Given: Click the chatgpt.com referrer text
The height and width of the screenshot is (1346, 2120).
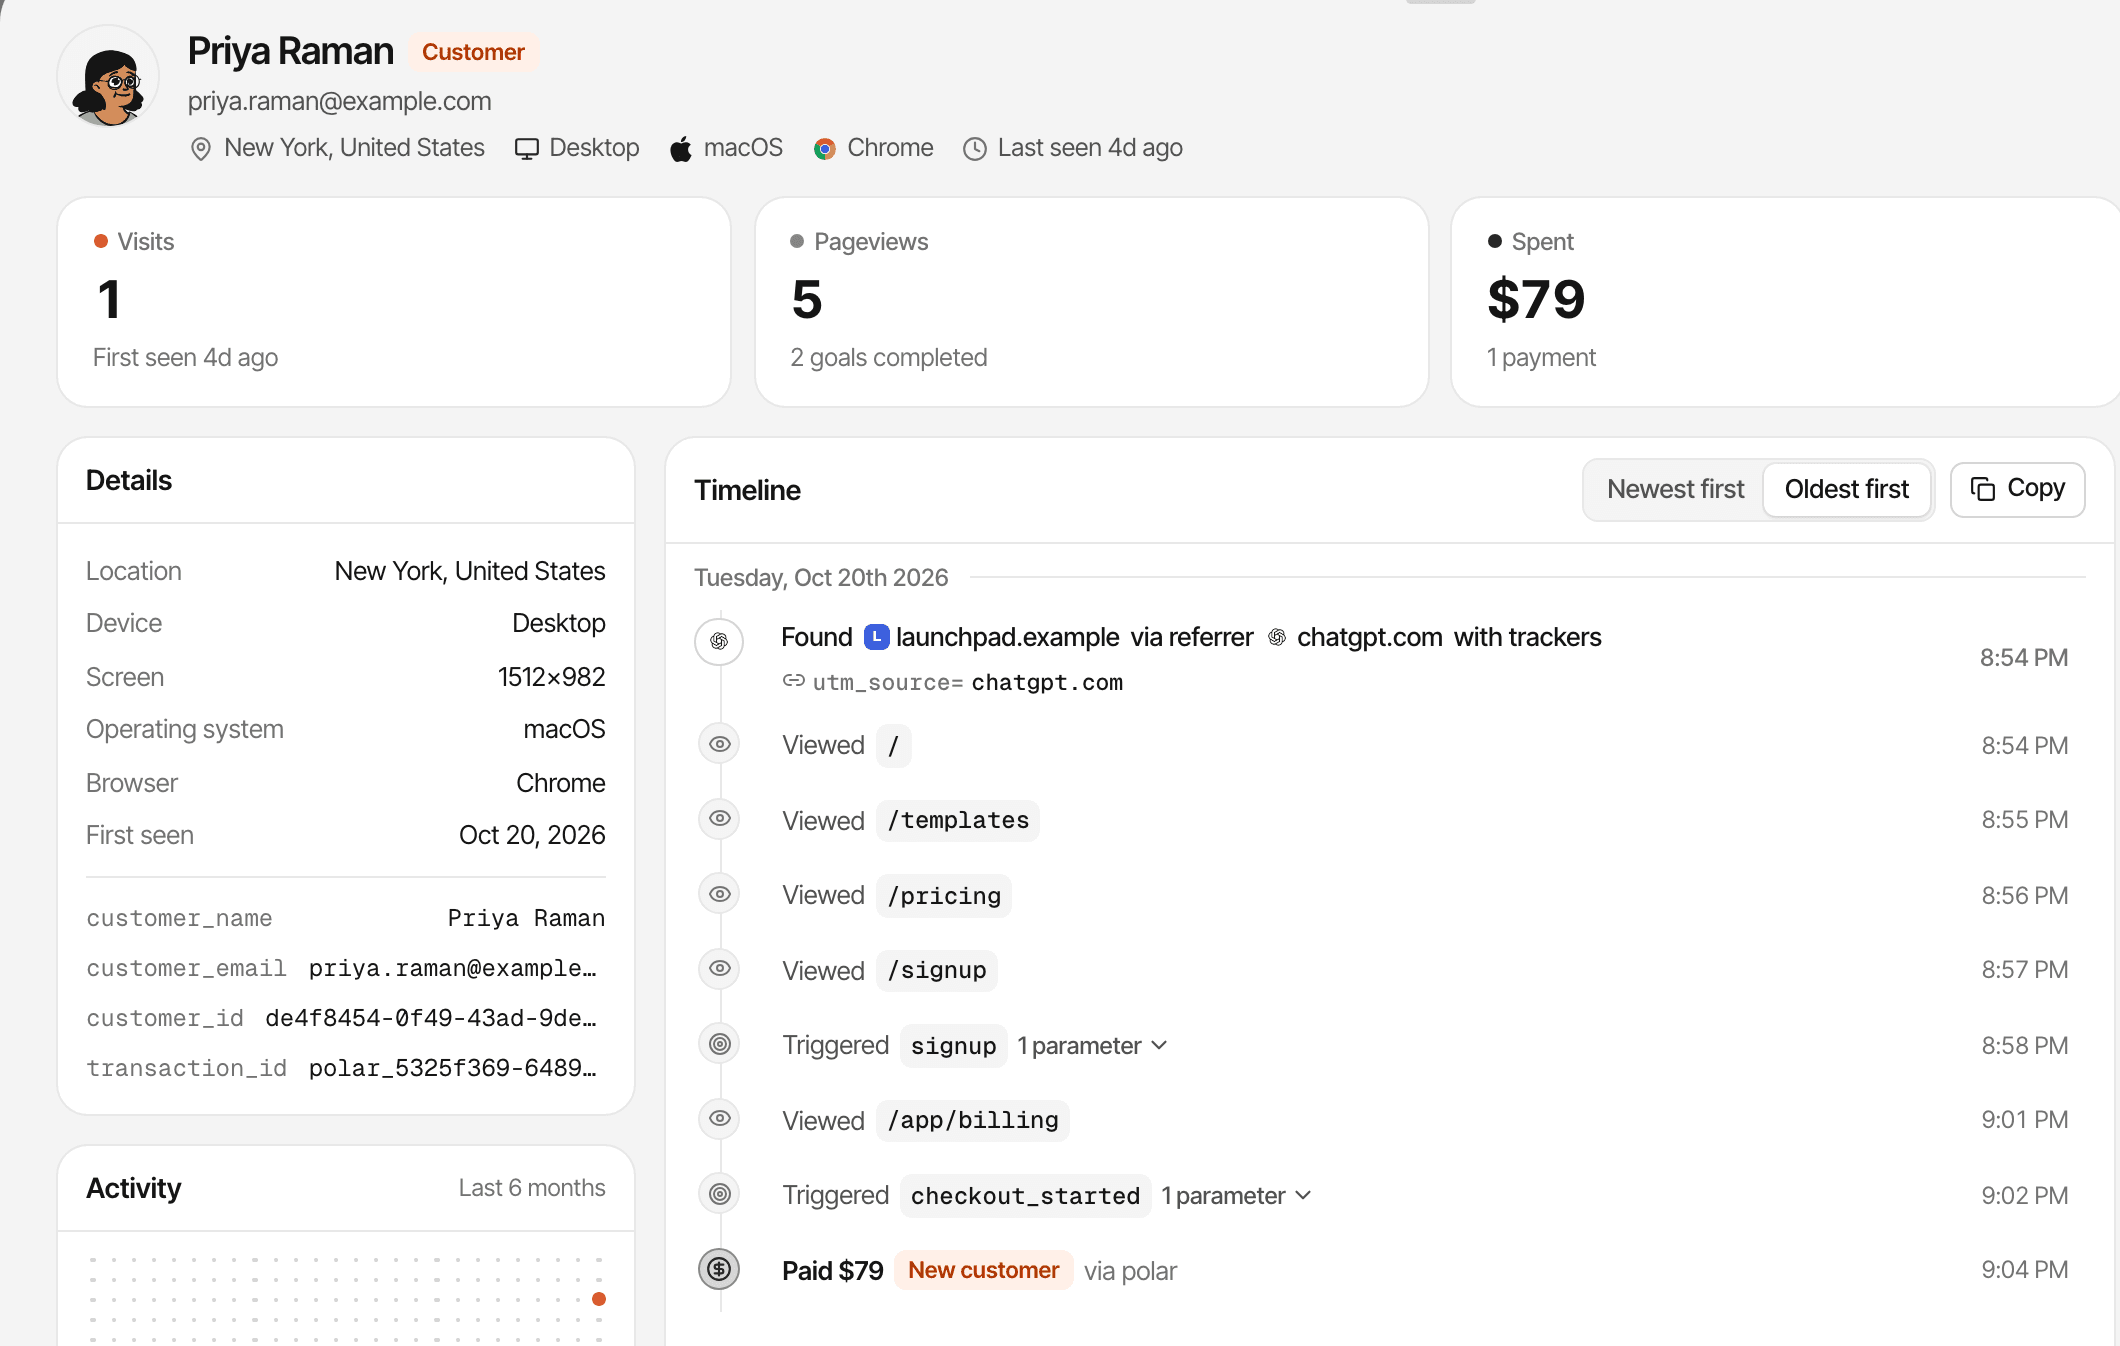Looking at the screenshot, I should pos(1369,637).
